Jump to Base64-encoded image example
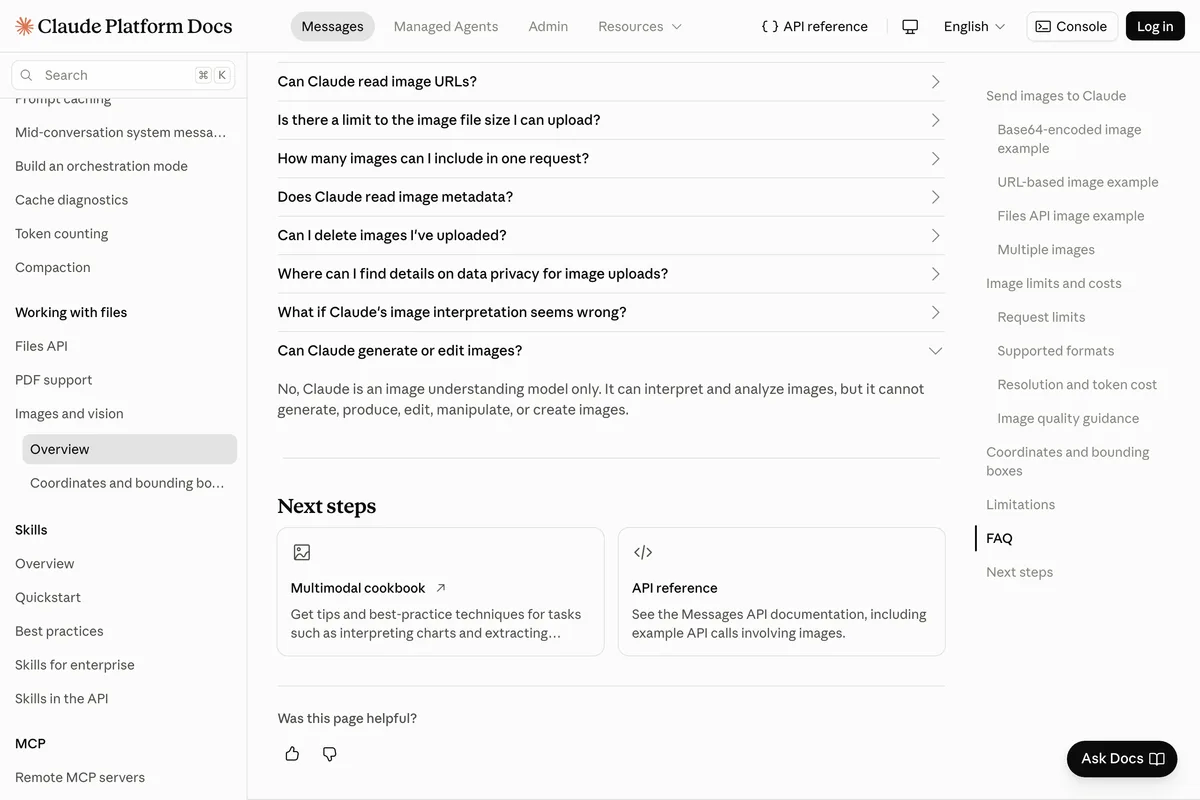 [1069, 139]
